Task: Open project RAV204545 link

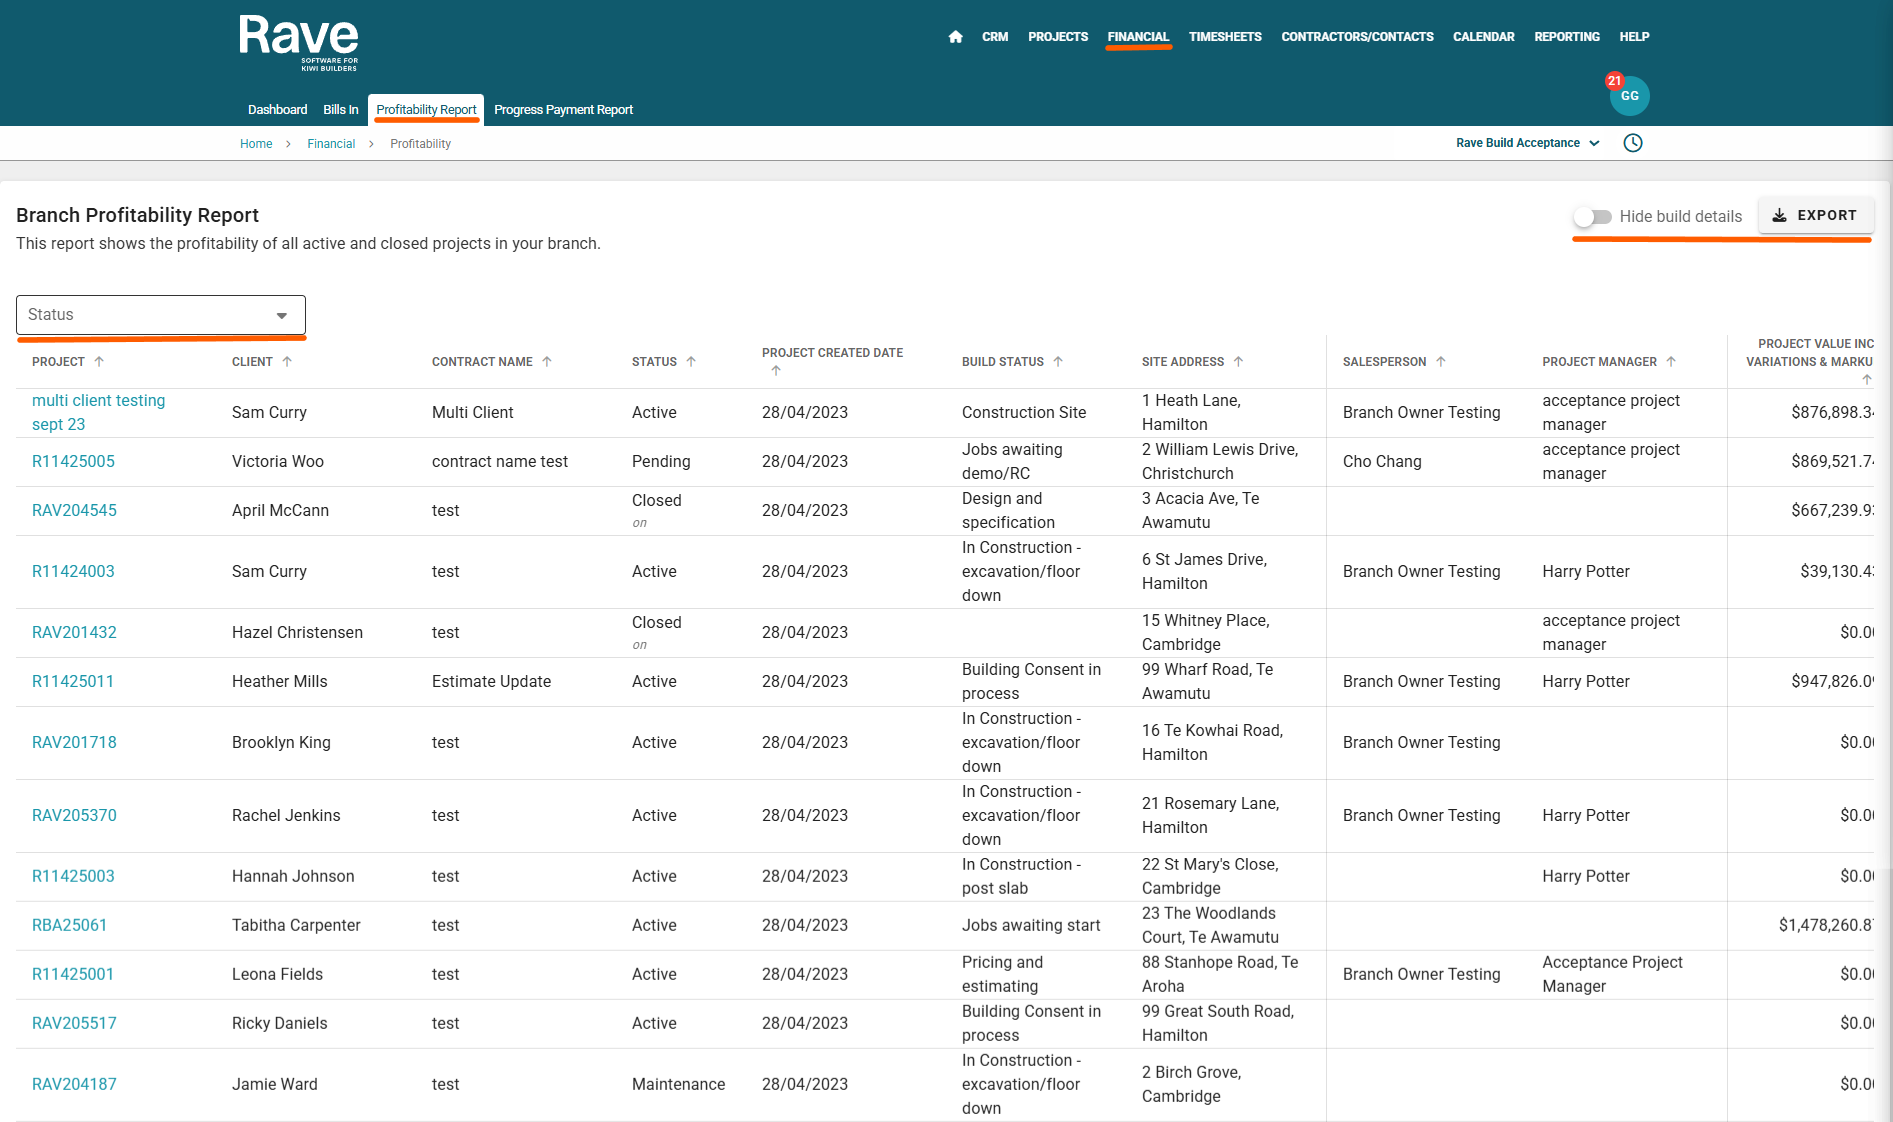Action: [74, 511]
